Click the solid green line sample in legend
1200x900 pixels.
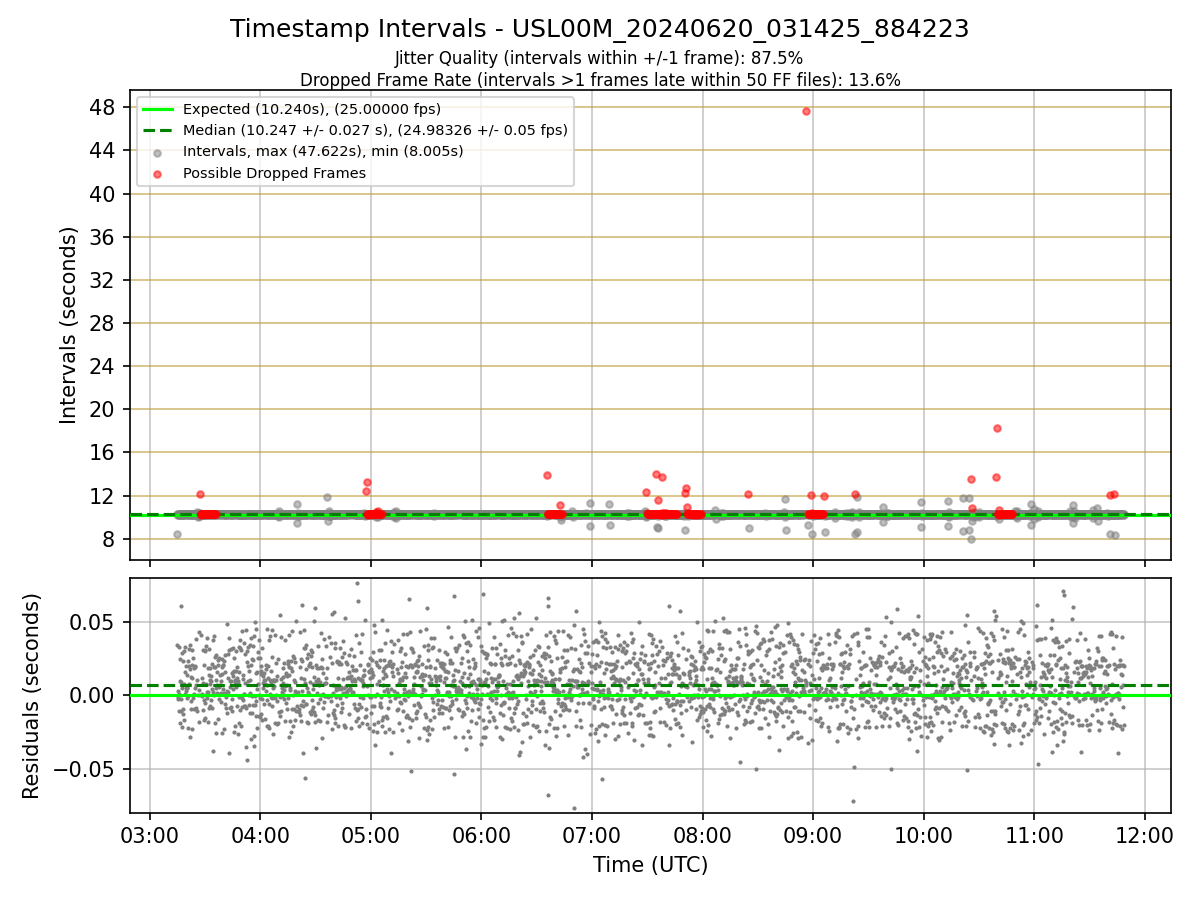tap(158, 109)
